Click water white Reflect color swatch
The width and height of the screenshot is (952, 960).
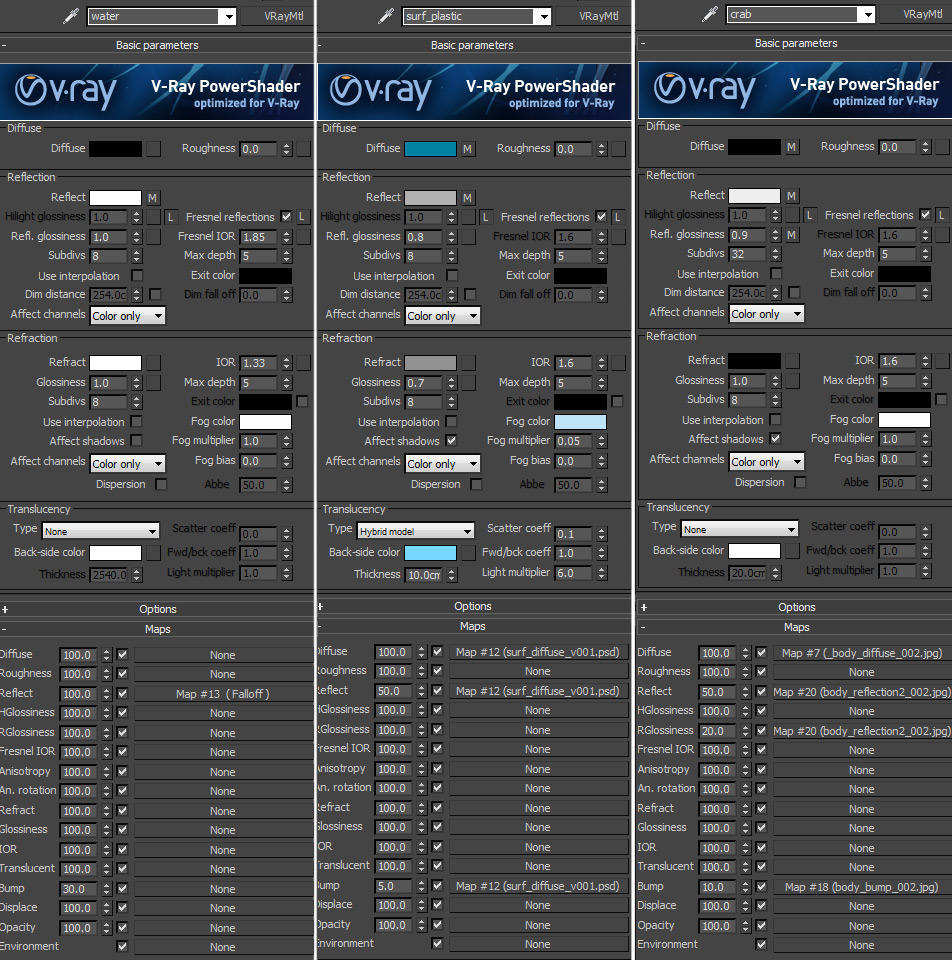point(116,198)
